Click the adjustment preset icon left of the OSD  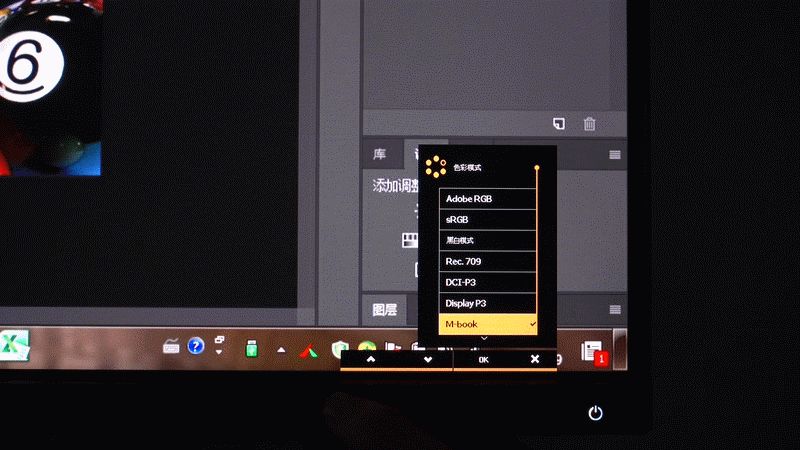click(410, 240)
